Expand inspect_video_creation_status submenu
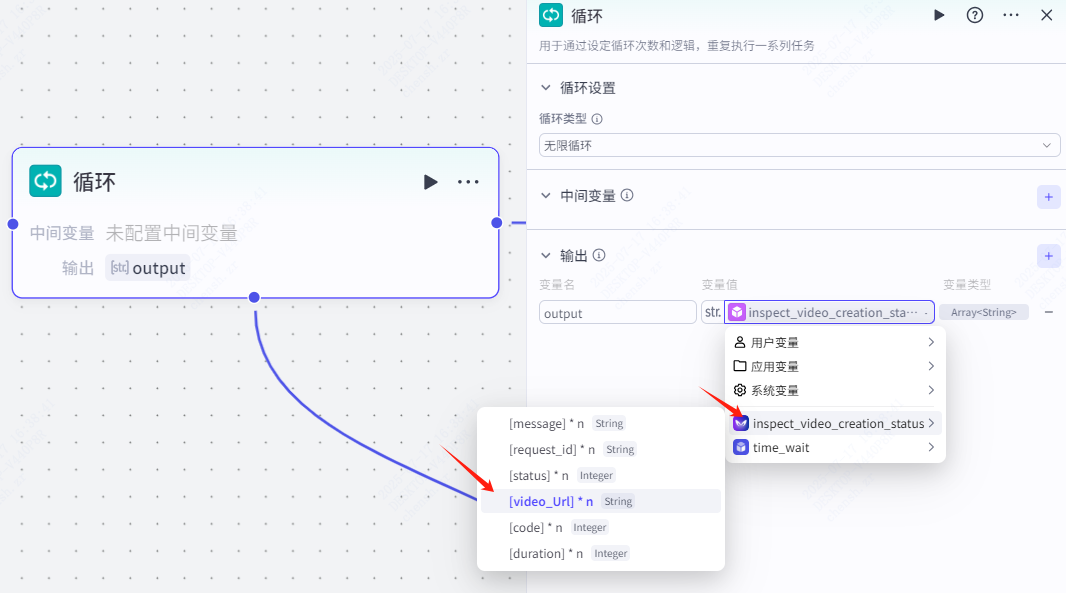The width and height of the screenshot is (1066, 593). click(x=836, y=423)
